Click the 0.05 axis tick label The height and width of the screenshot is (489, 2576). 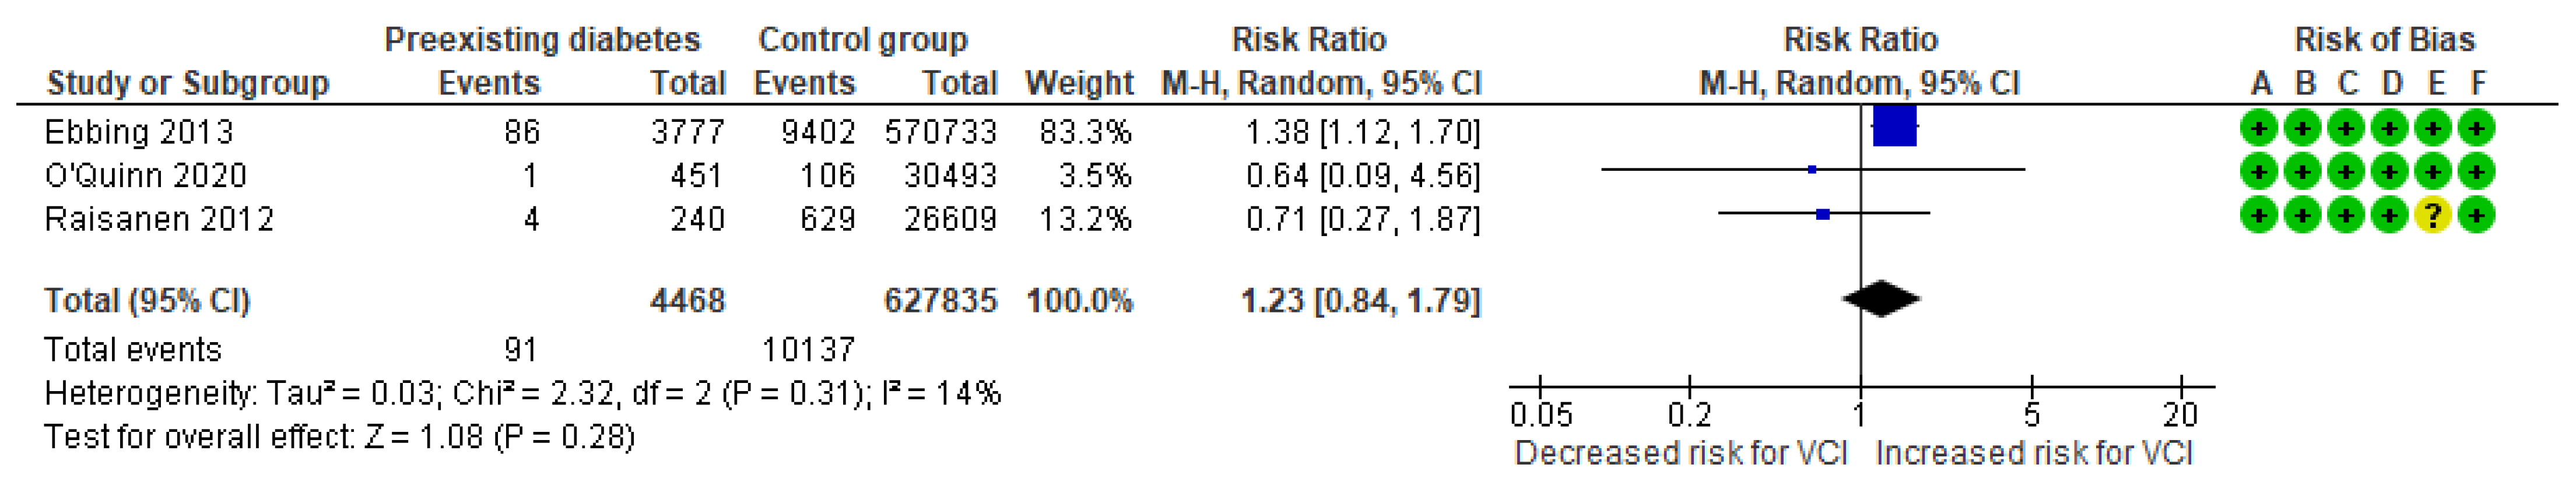point(1541,414)
